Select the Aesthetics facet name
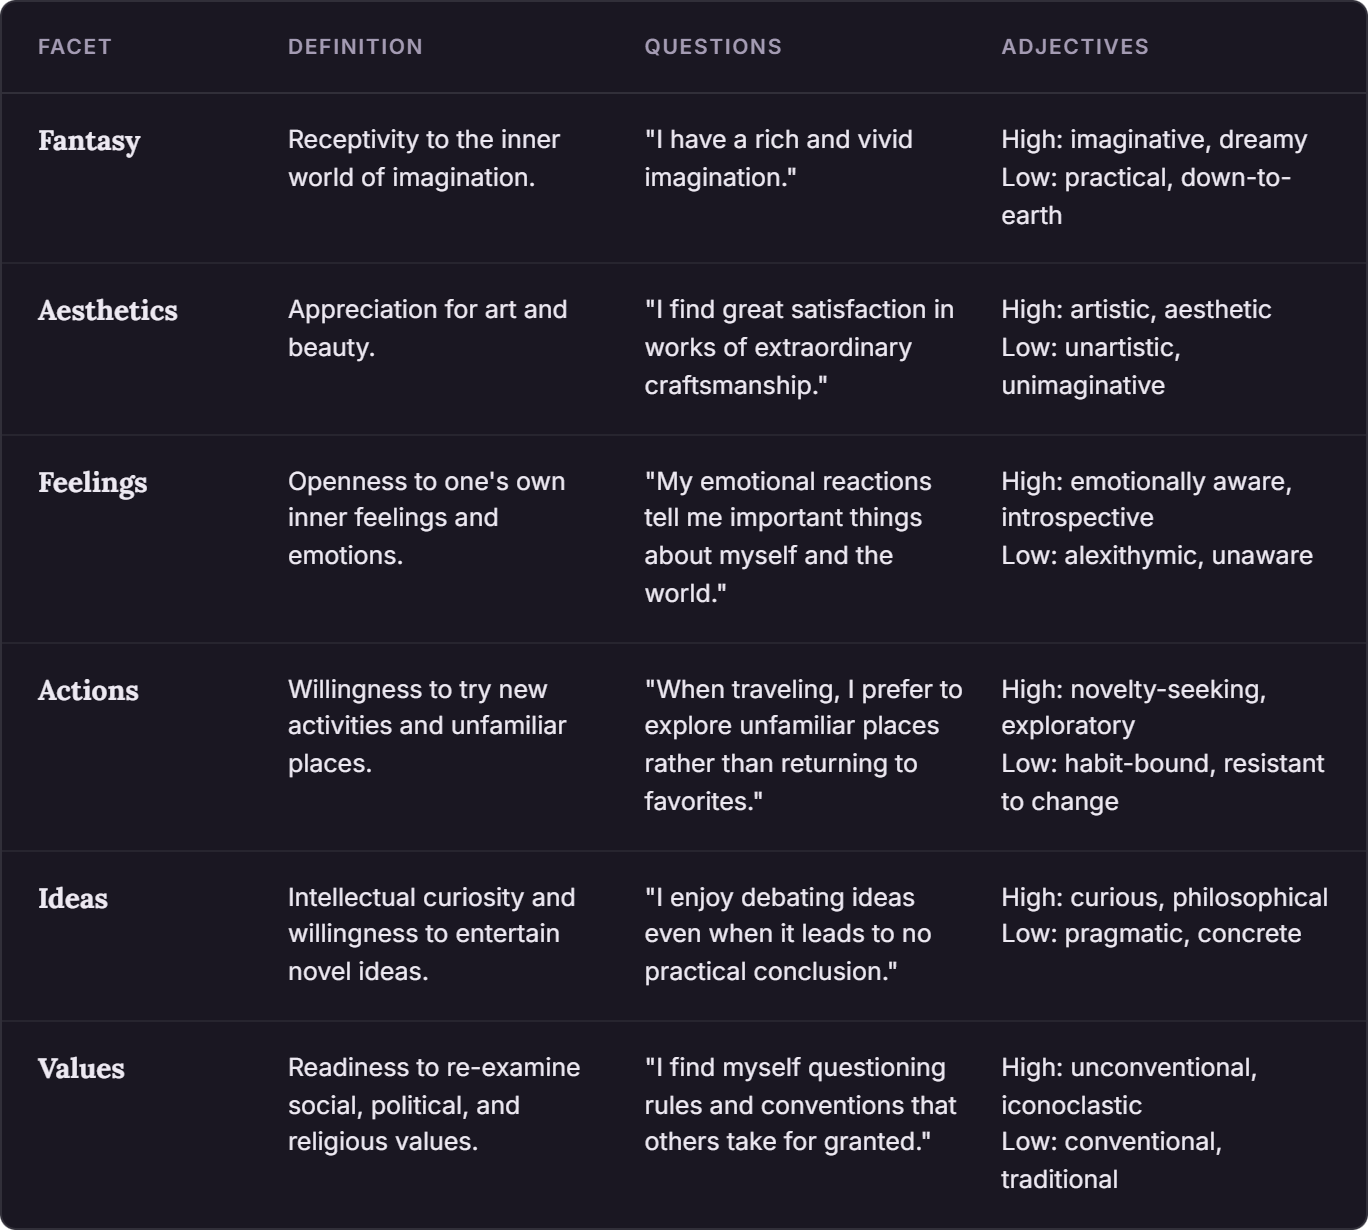The height and width of the screenshot is (1230, 1368). pos(108,311)
